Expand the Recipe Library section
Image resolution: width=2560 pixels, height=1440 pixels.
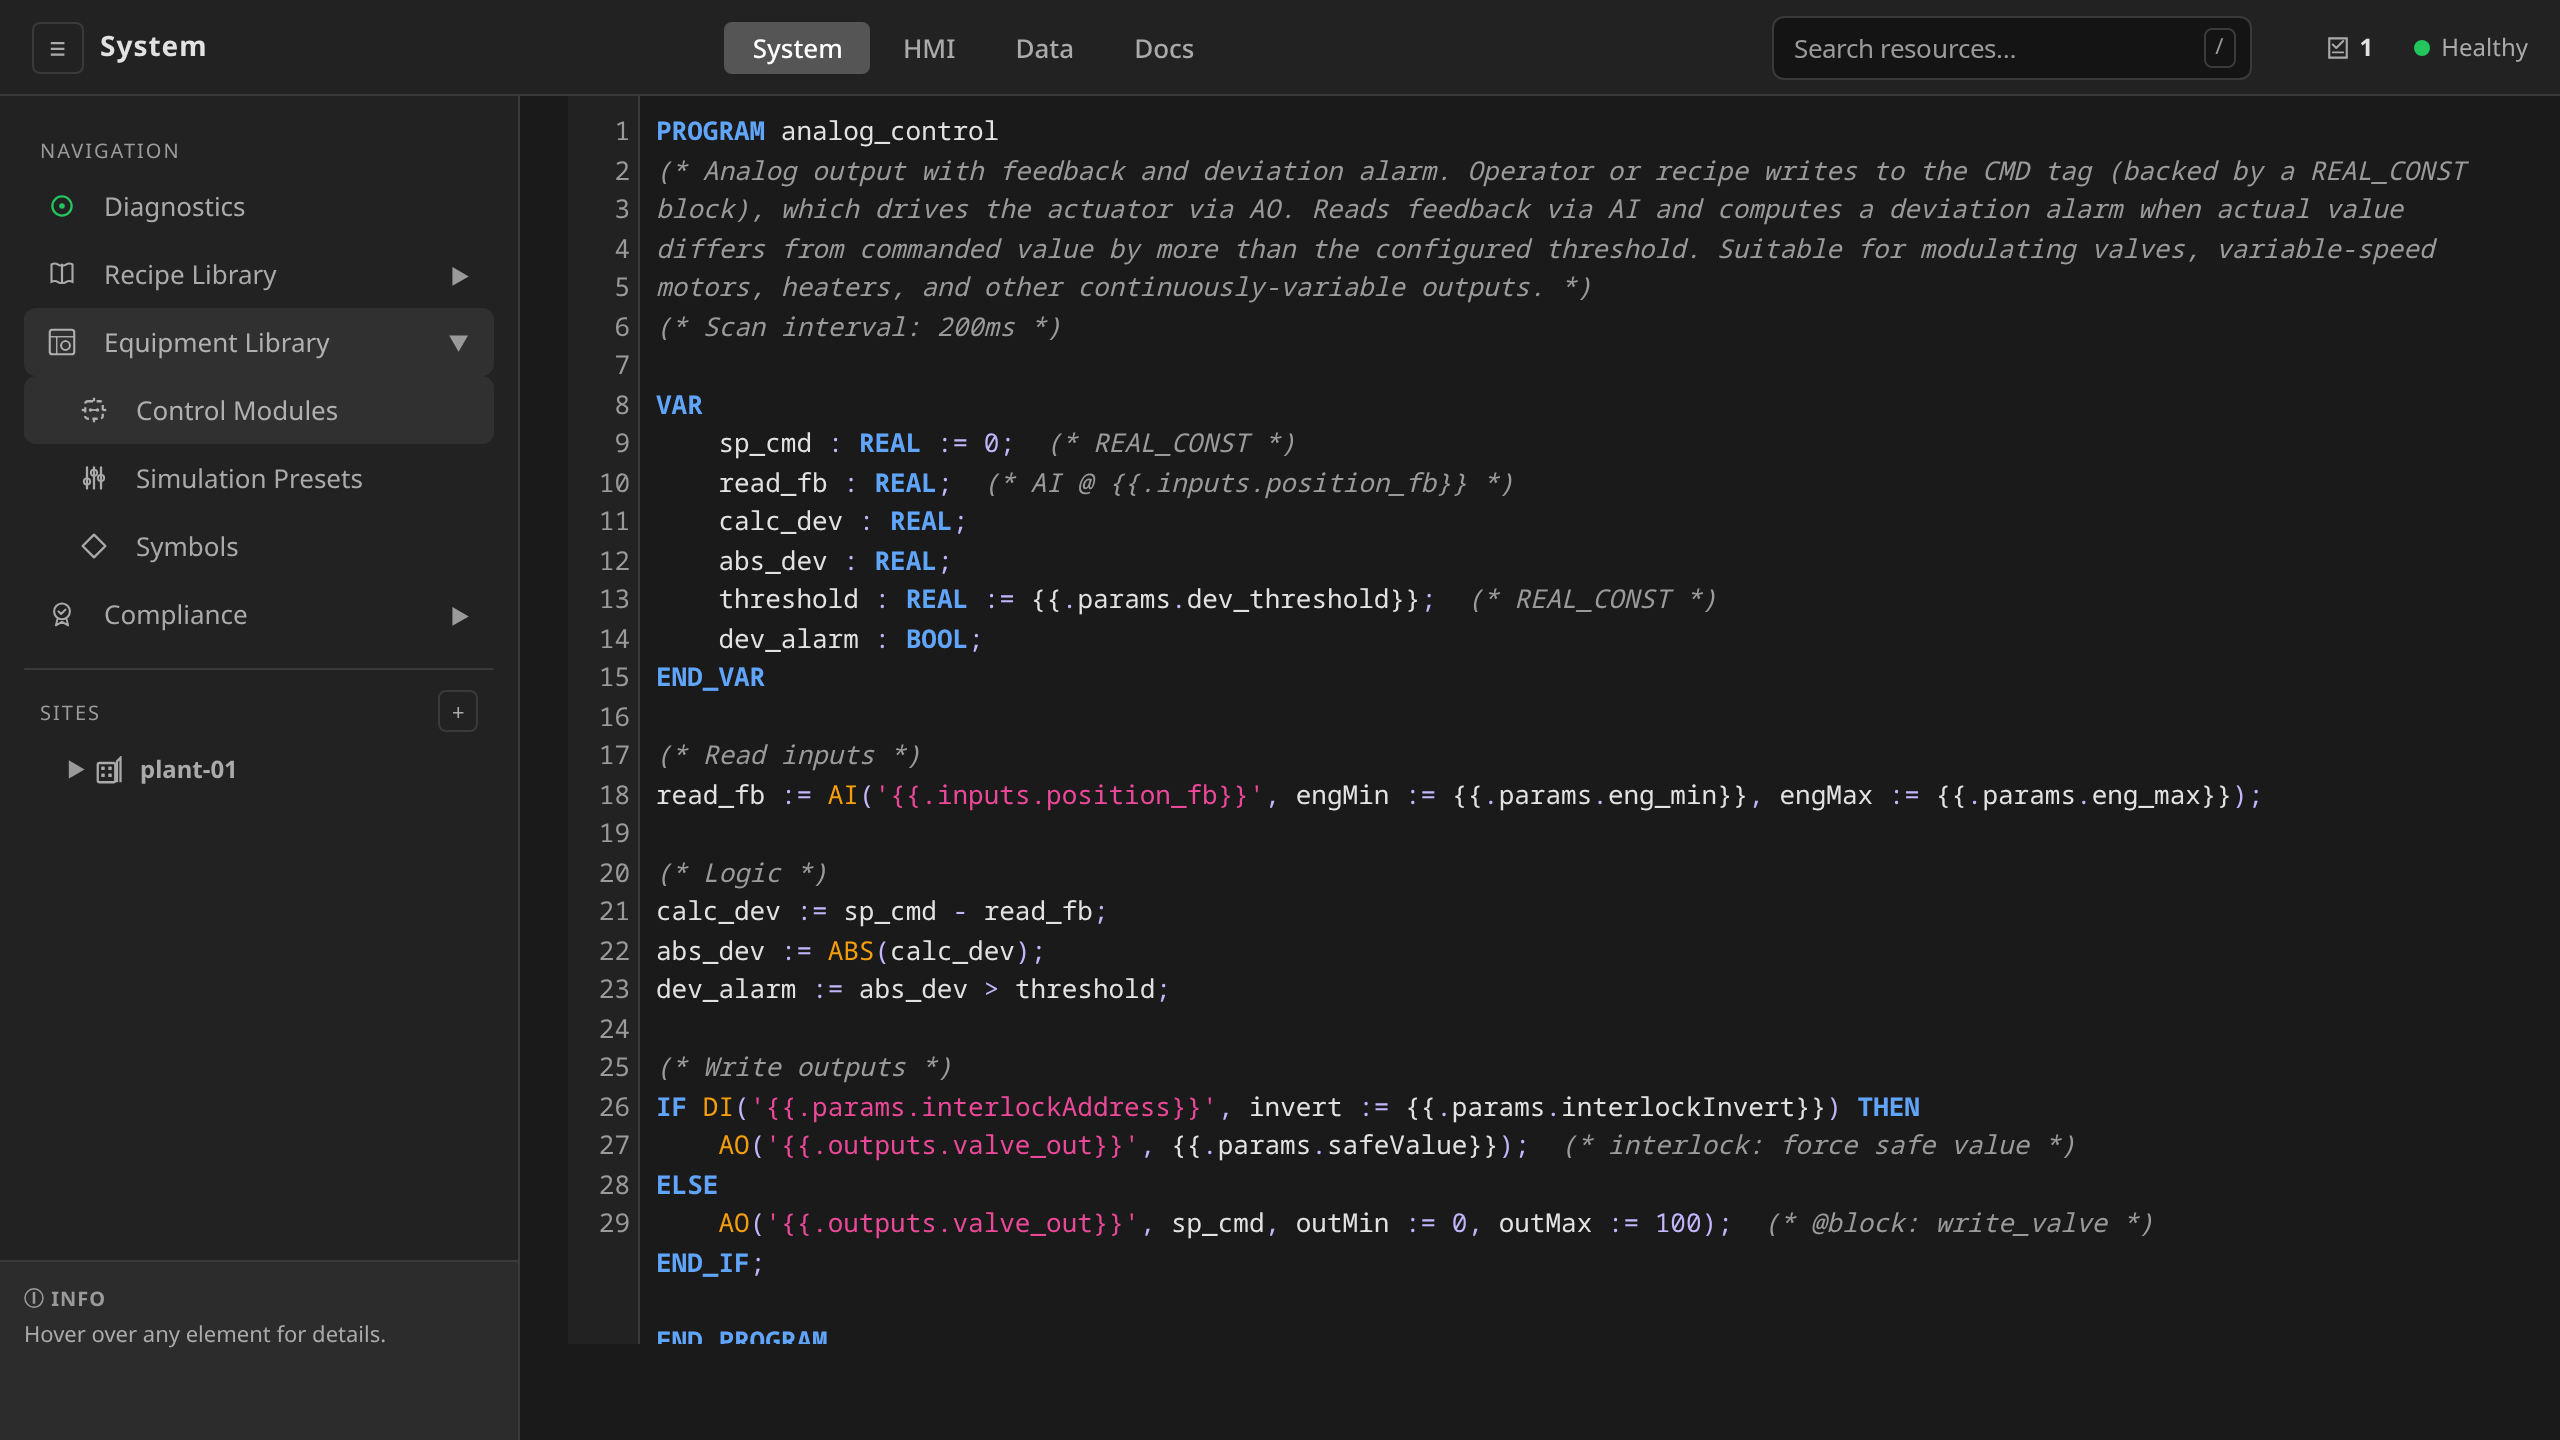[x=459, y=275]
